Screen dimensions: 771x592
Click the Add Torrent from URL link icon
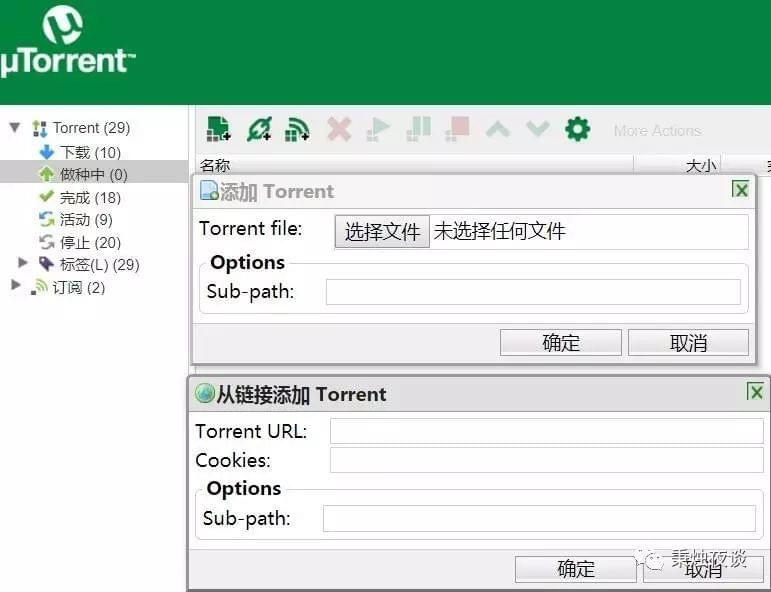click(259, 129)
